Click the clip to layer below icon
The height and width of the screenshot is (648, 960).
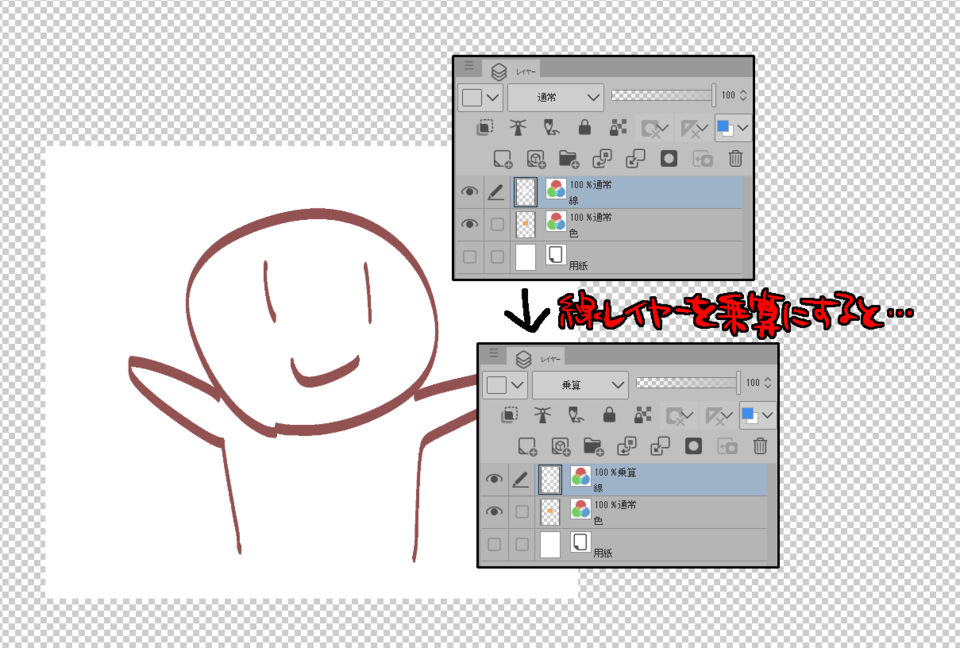point(485,128)
